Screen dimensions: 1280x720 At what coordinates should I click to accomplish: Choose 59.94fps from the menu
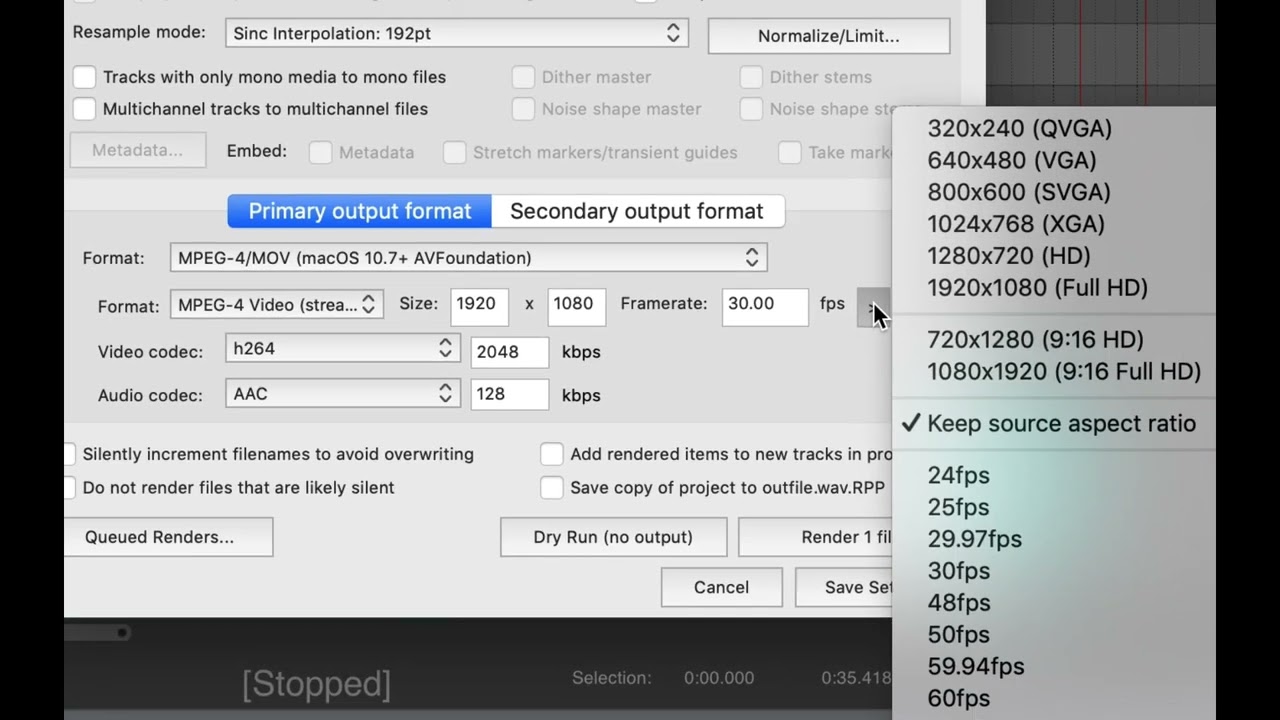point(1054,667)
